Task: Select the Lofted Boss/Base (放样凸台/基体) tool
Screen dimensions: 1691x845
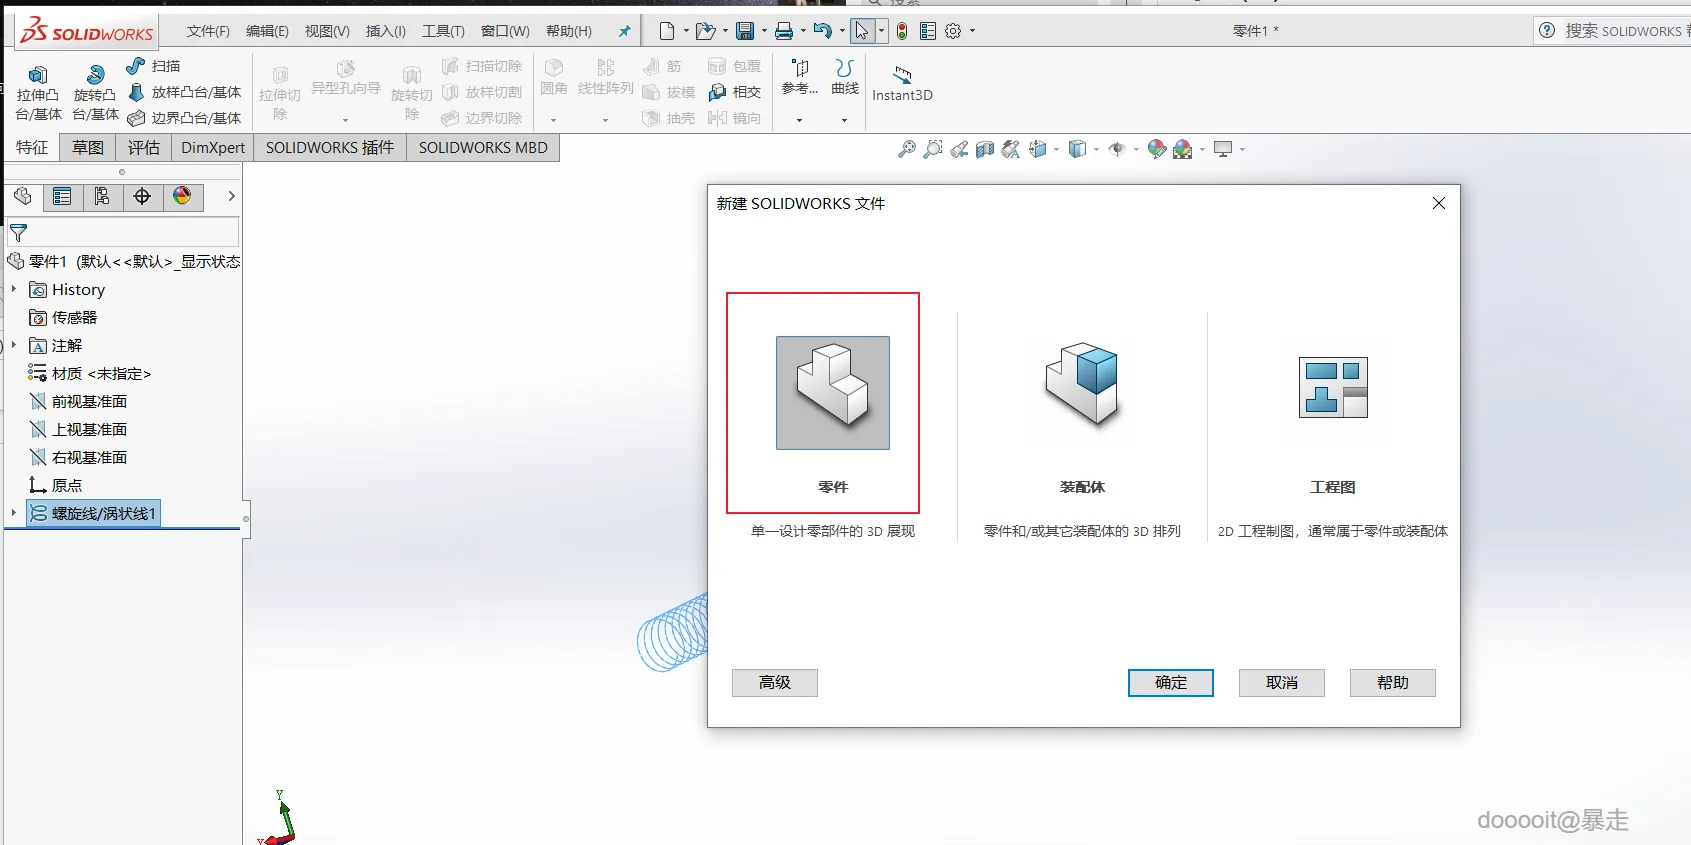Action: coord(184,92)
